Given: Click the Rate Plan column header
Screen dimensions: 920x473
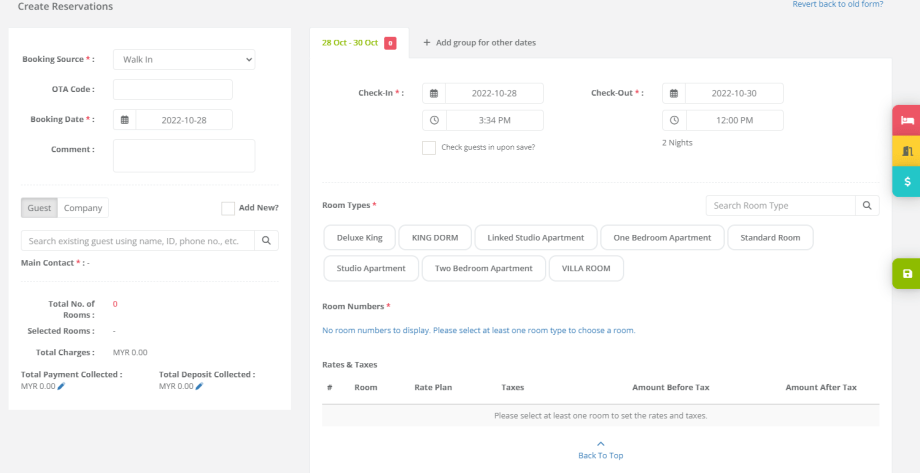Looking at the screenshot, I should 433,387.
